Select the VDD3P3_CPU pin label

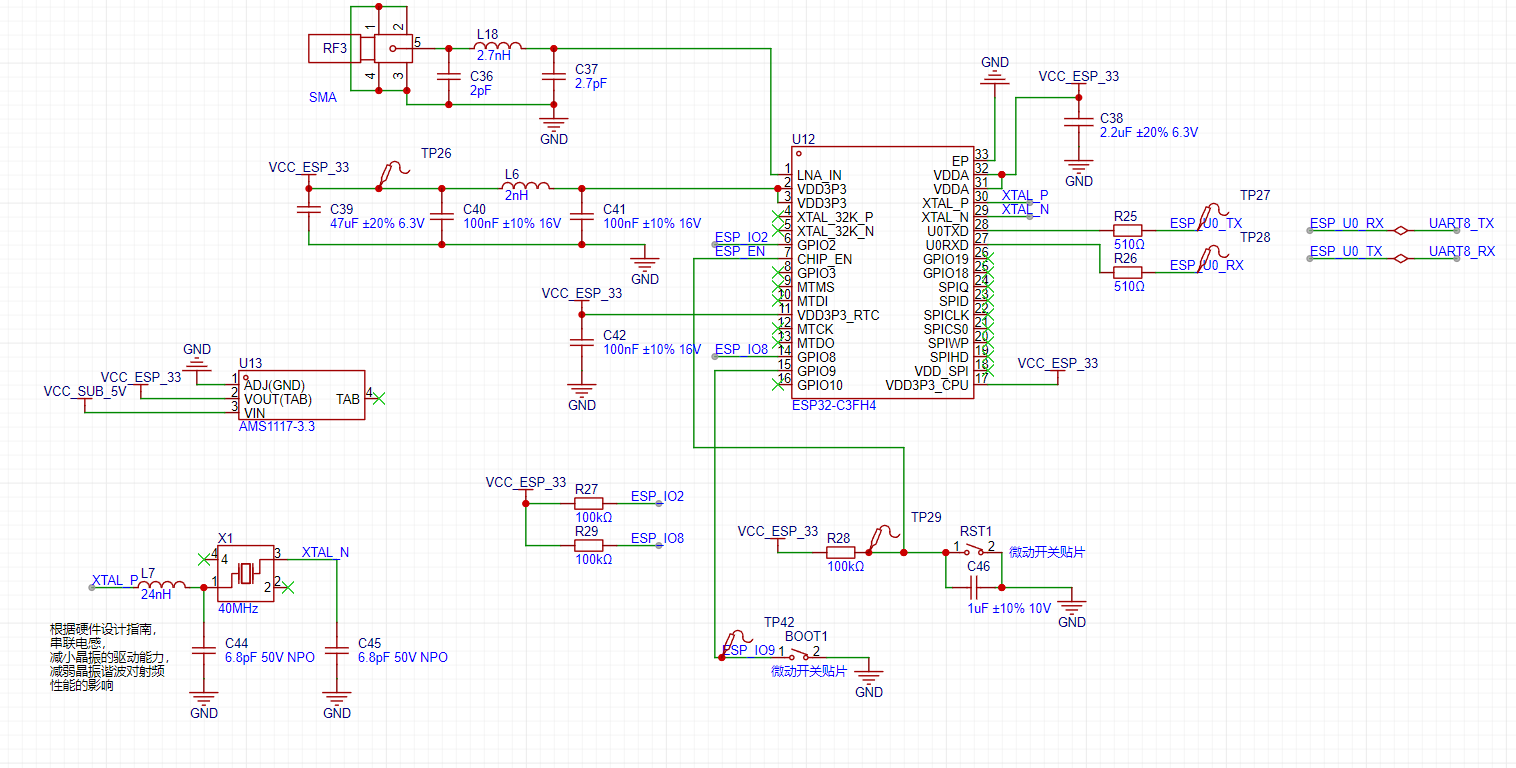[927, 385]
